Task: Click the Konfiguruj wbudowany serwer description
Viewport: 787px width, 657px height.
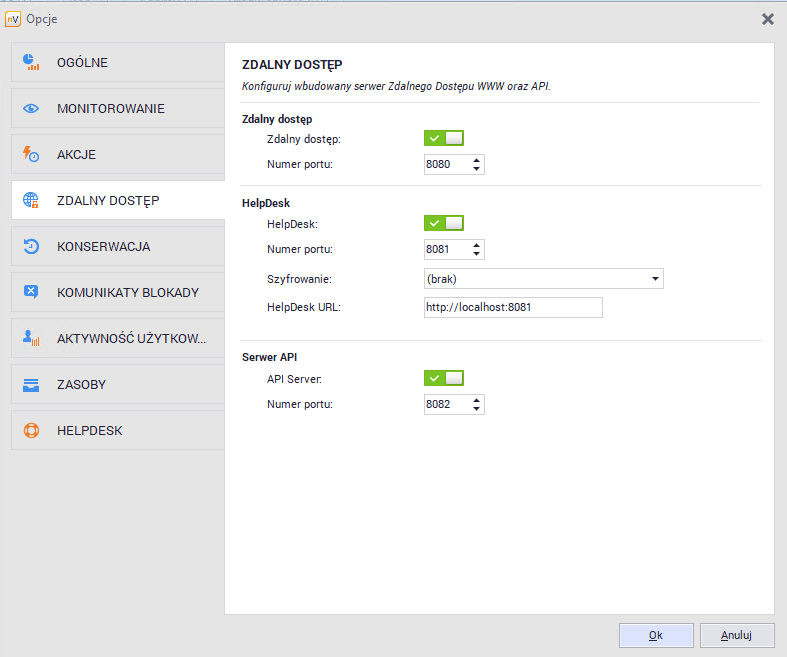Action: 396,86
